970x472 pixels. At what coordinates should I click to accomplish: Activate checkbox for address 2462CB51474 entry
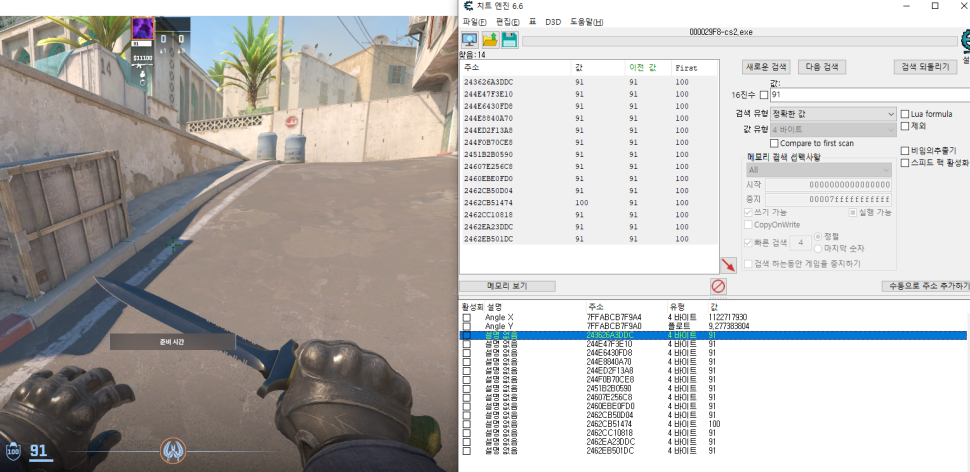coord(466,424)
